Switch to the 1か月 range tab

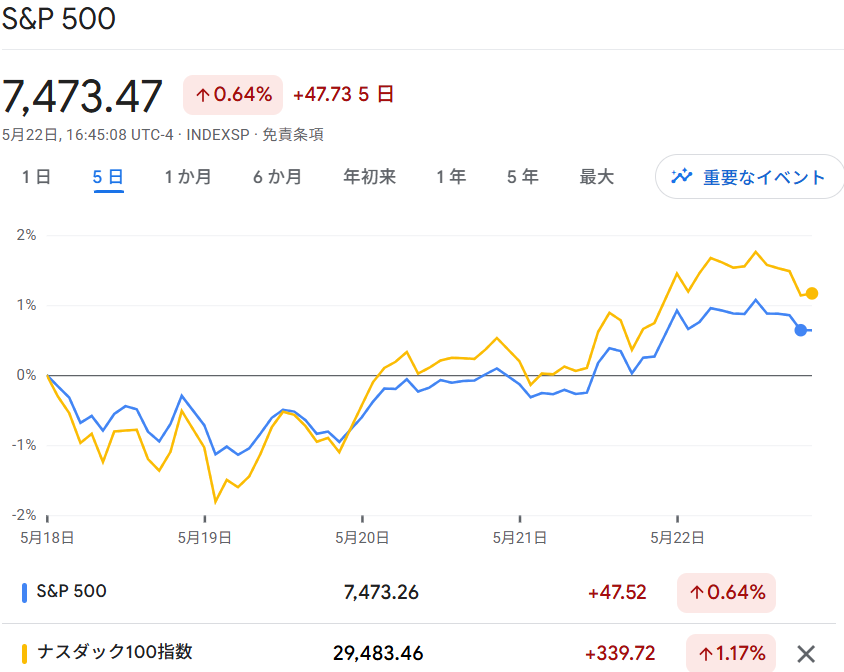(x=188, y=177)
